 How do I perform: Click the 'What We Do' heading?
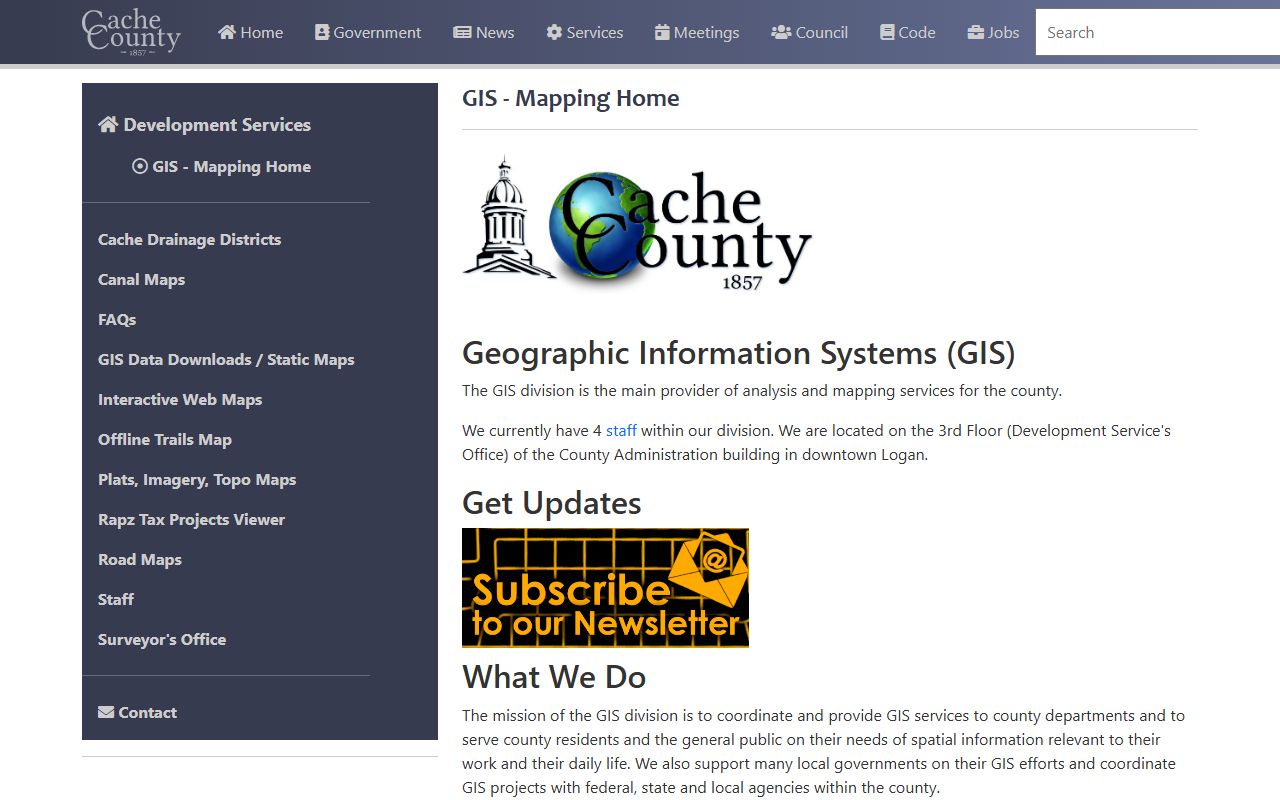coord(554,676)
